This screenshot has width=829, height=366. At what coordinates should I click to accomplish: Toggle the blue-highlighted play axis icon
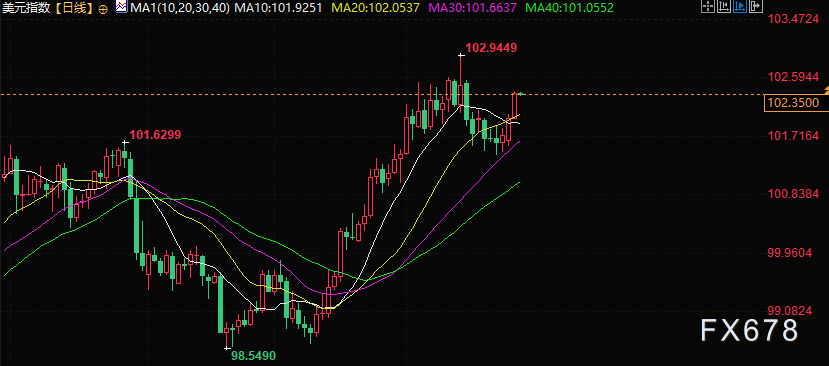pos(740,6)
